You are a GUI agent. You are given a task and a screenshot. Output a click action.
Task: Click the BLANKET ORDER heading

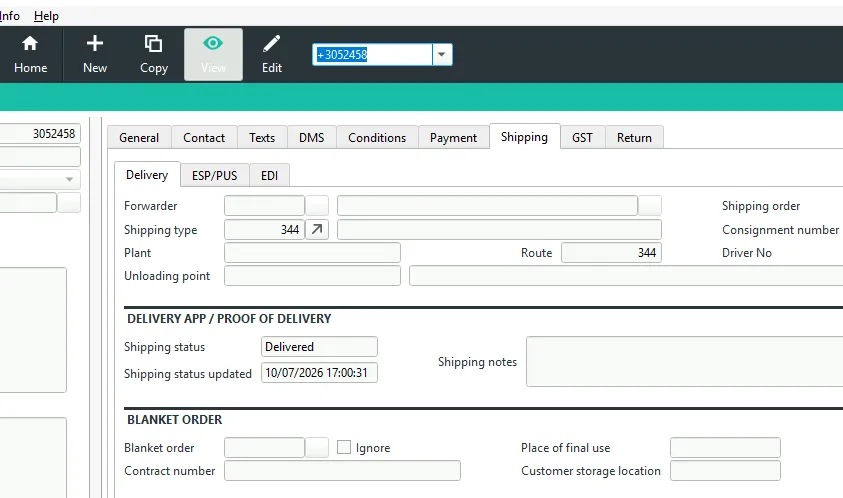pyautogui.click(x=174, y=420)
